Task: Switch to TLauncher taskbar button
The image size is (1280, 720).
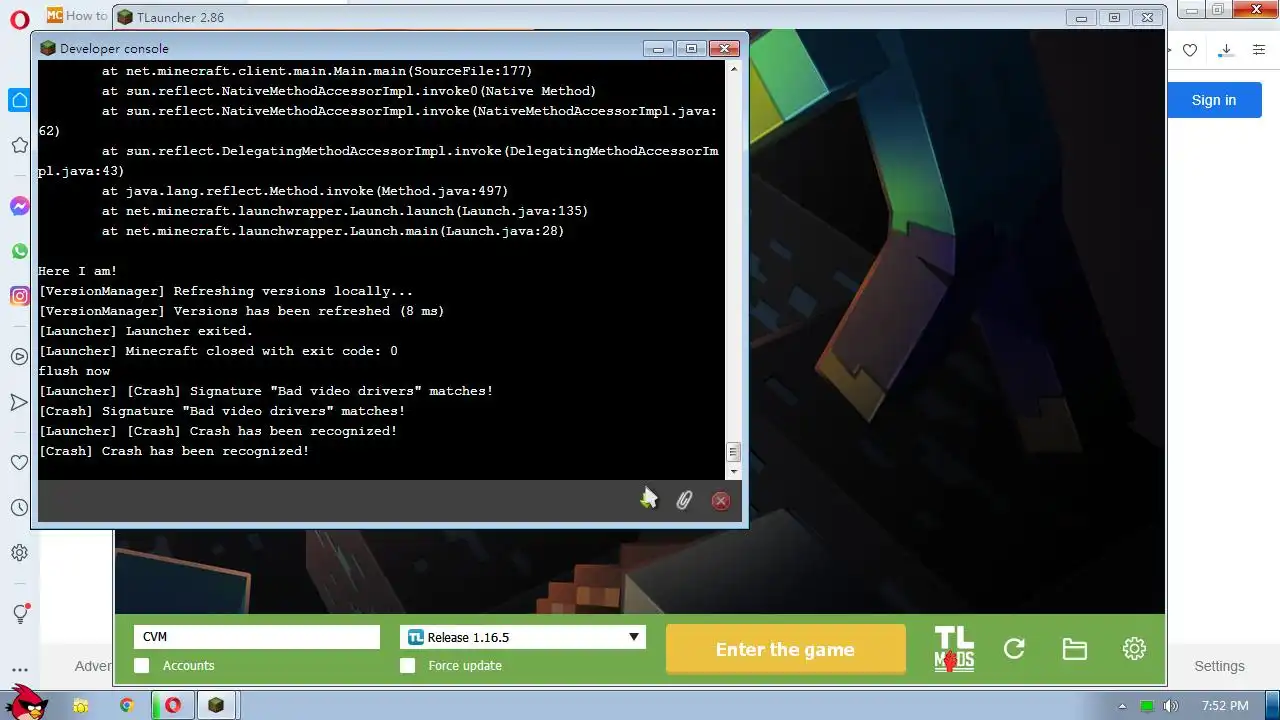Action: [x=216, y=705]
